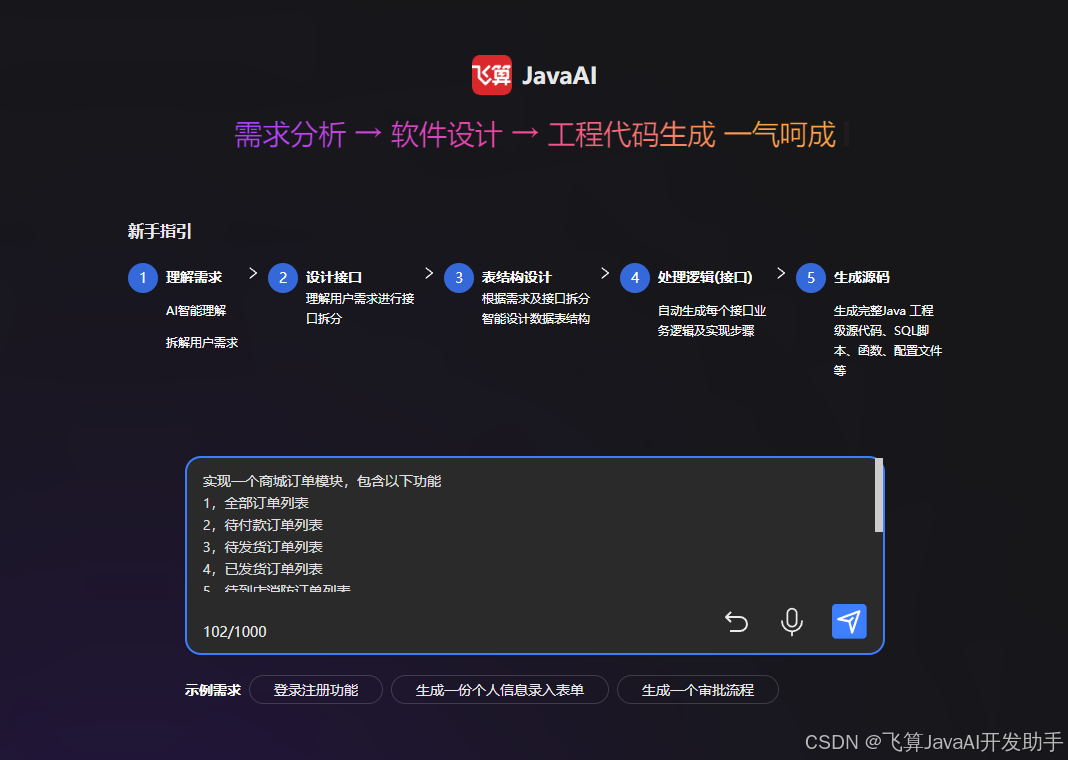Click the 表结构设计 step title
The image size is (1068, 760).
(516, 277)
